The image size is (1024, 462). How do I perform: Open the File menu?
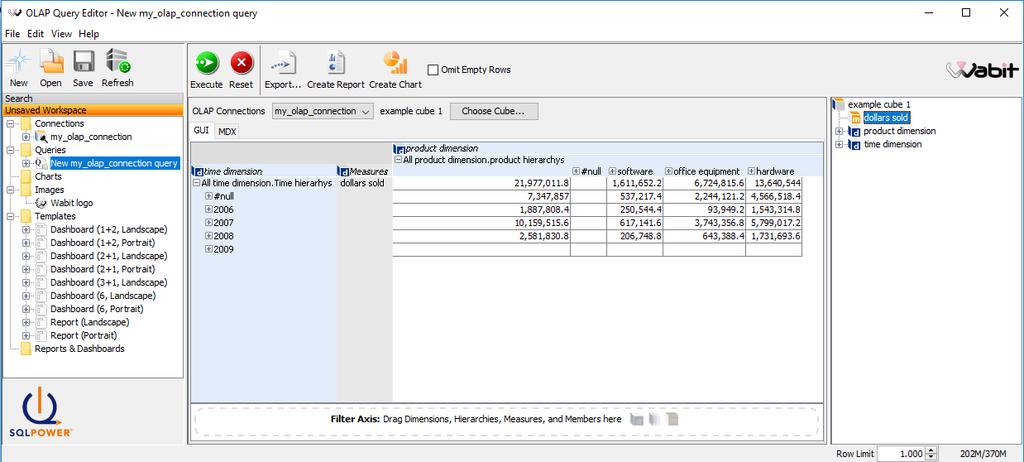[x=12, y=33]
